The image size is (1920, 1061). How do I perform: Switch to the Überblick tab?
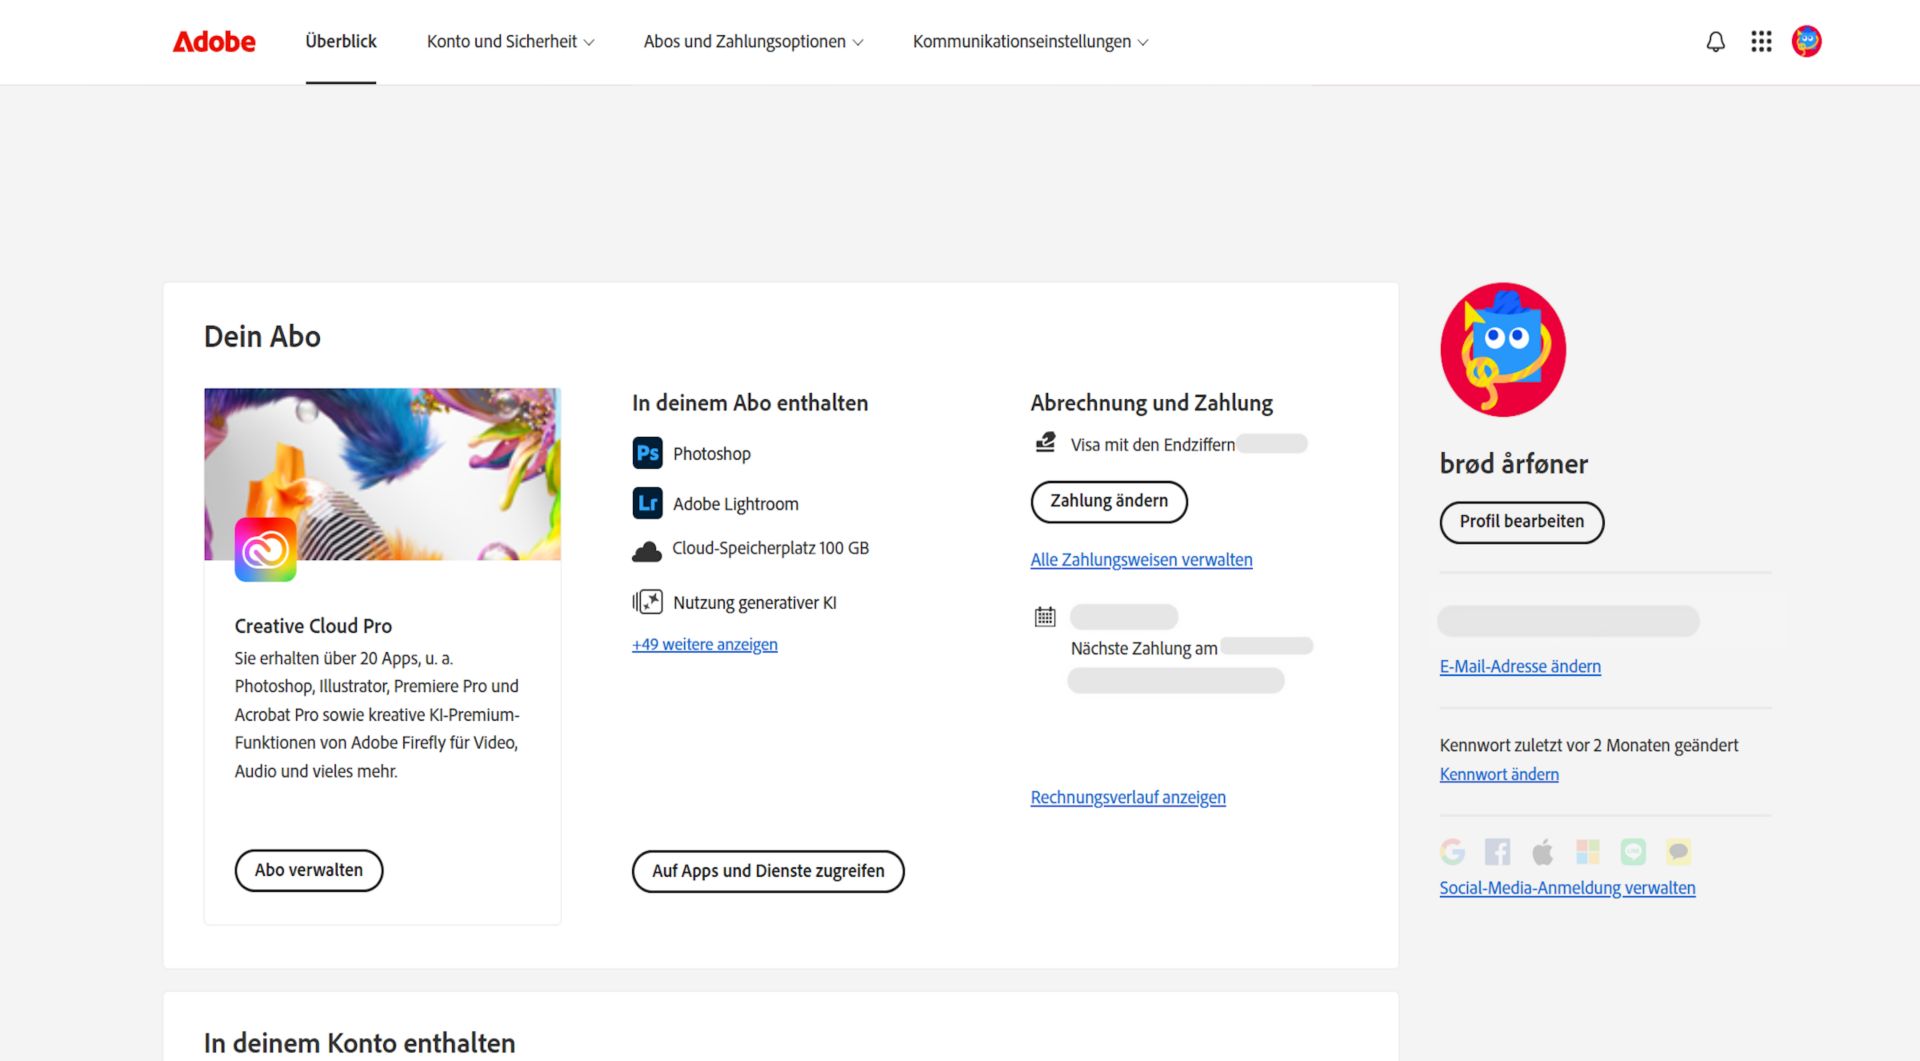(x=340, y=41)
